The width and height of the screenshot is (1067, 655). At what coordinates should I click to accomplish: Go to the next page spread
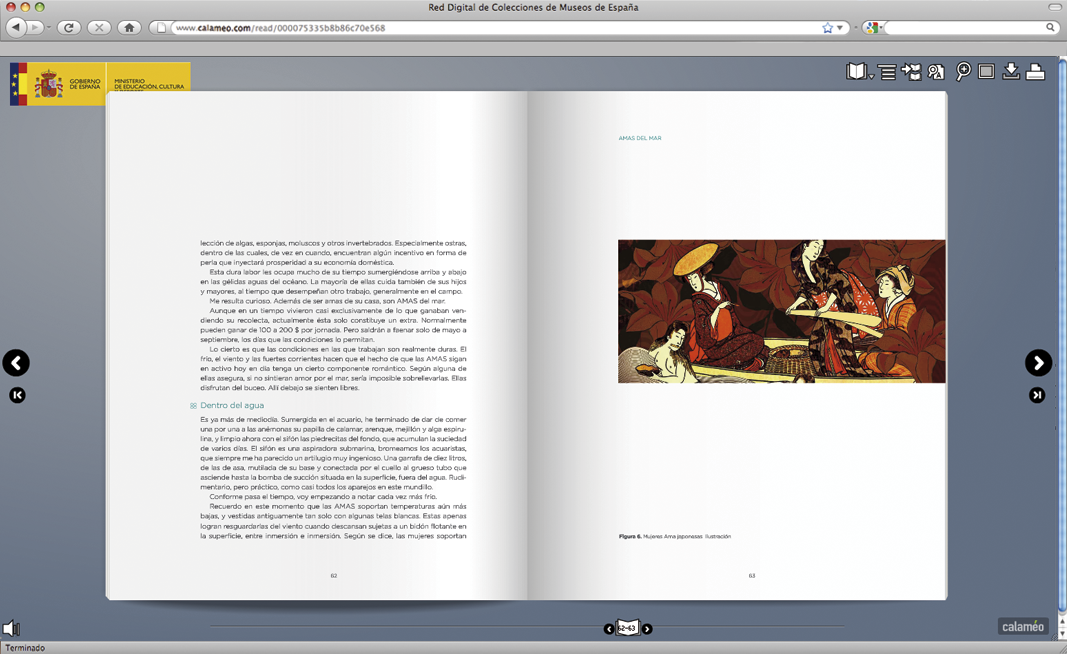tap(1038, 363)
